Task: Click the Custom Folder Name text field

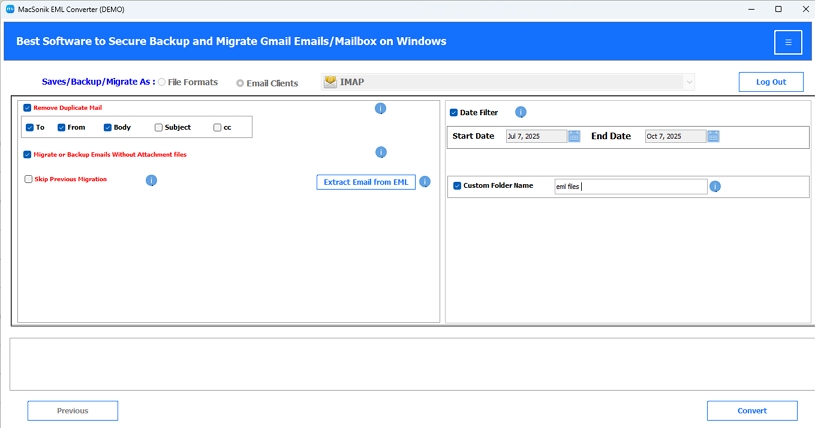Action: (x=630, y=187)
